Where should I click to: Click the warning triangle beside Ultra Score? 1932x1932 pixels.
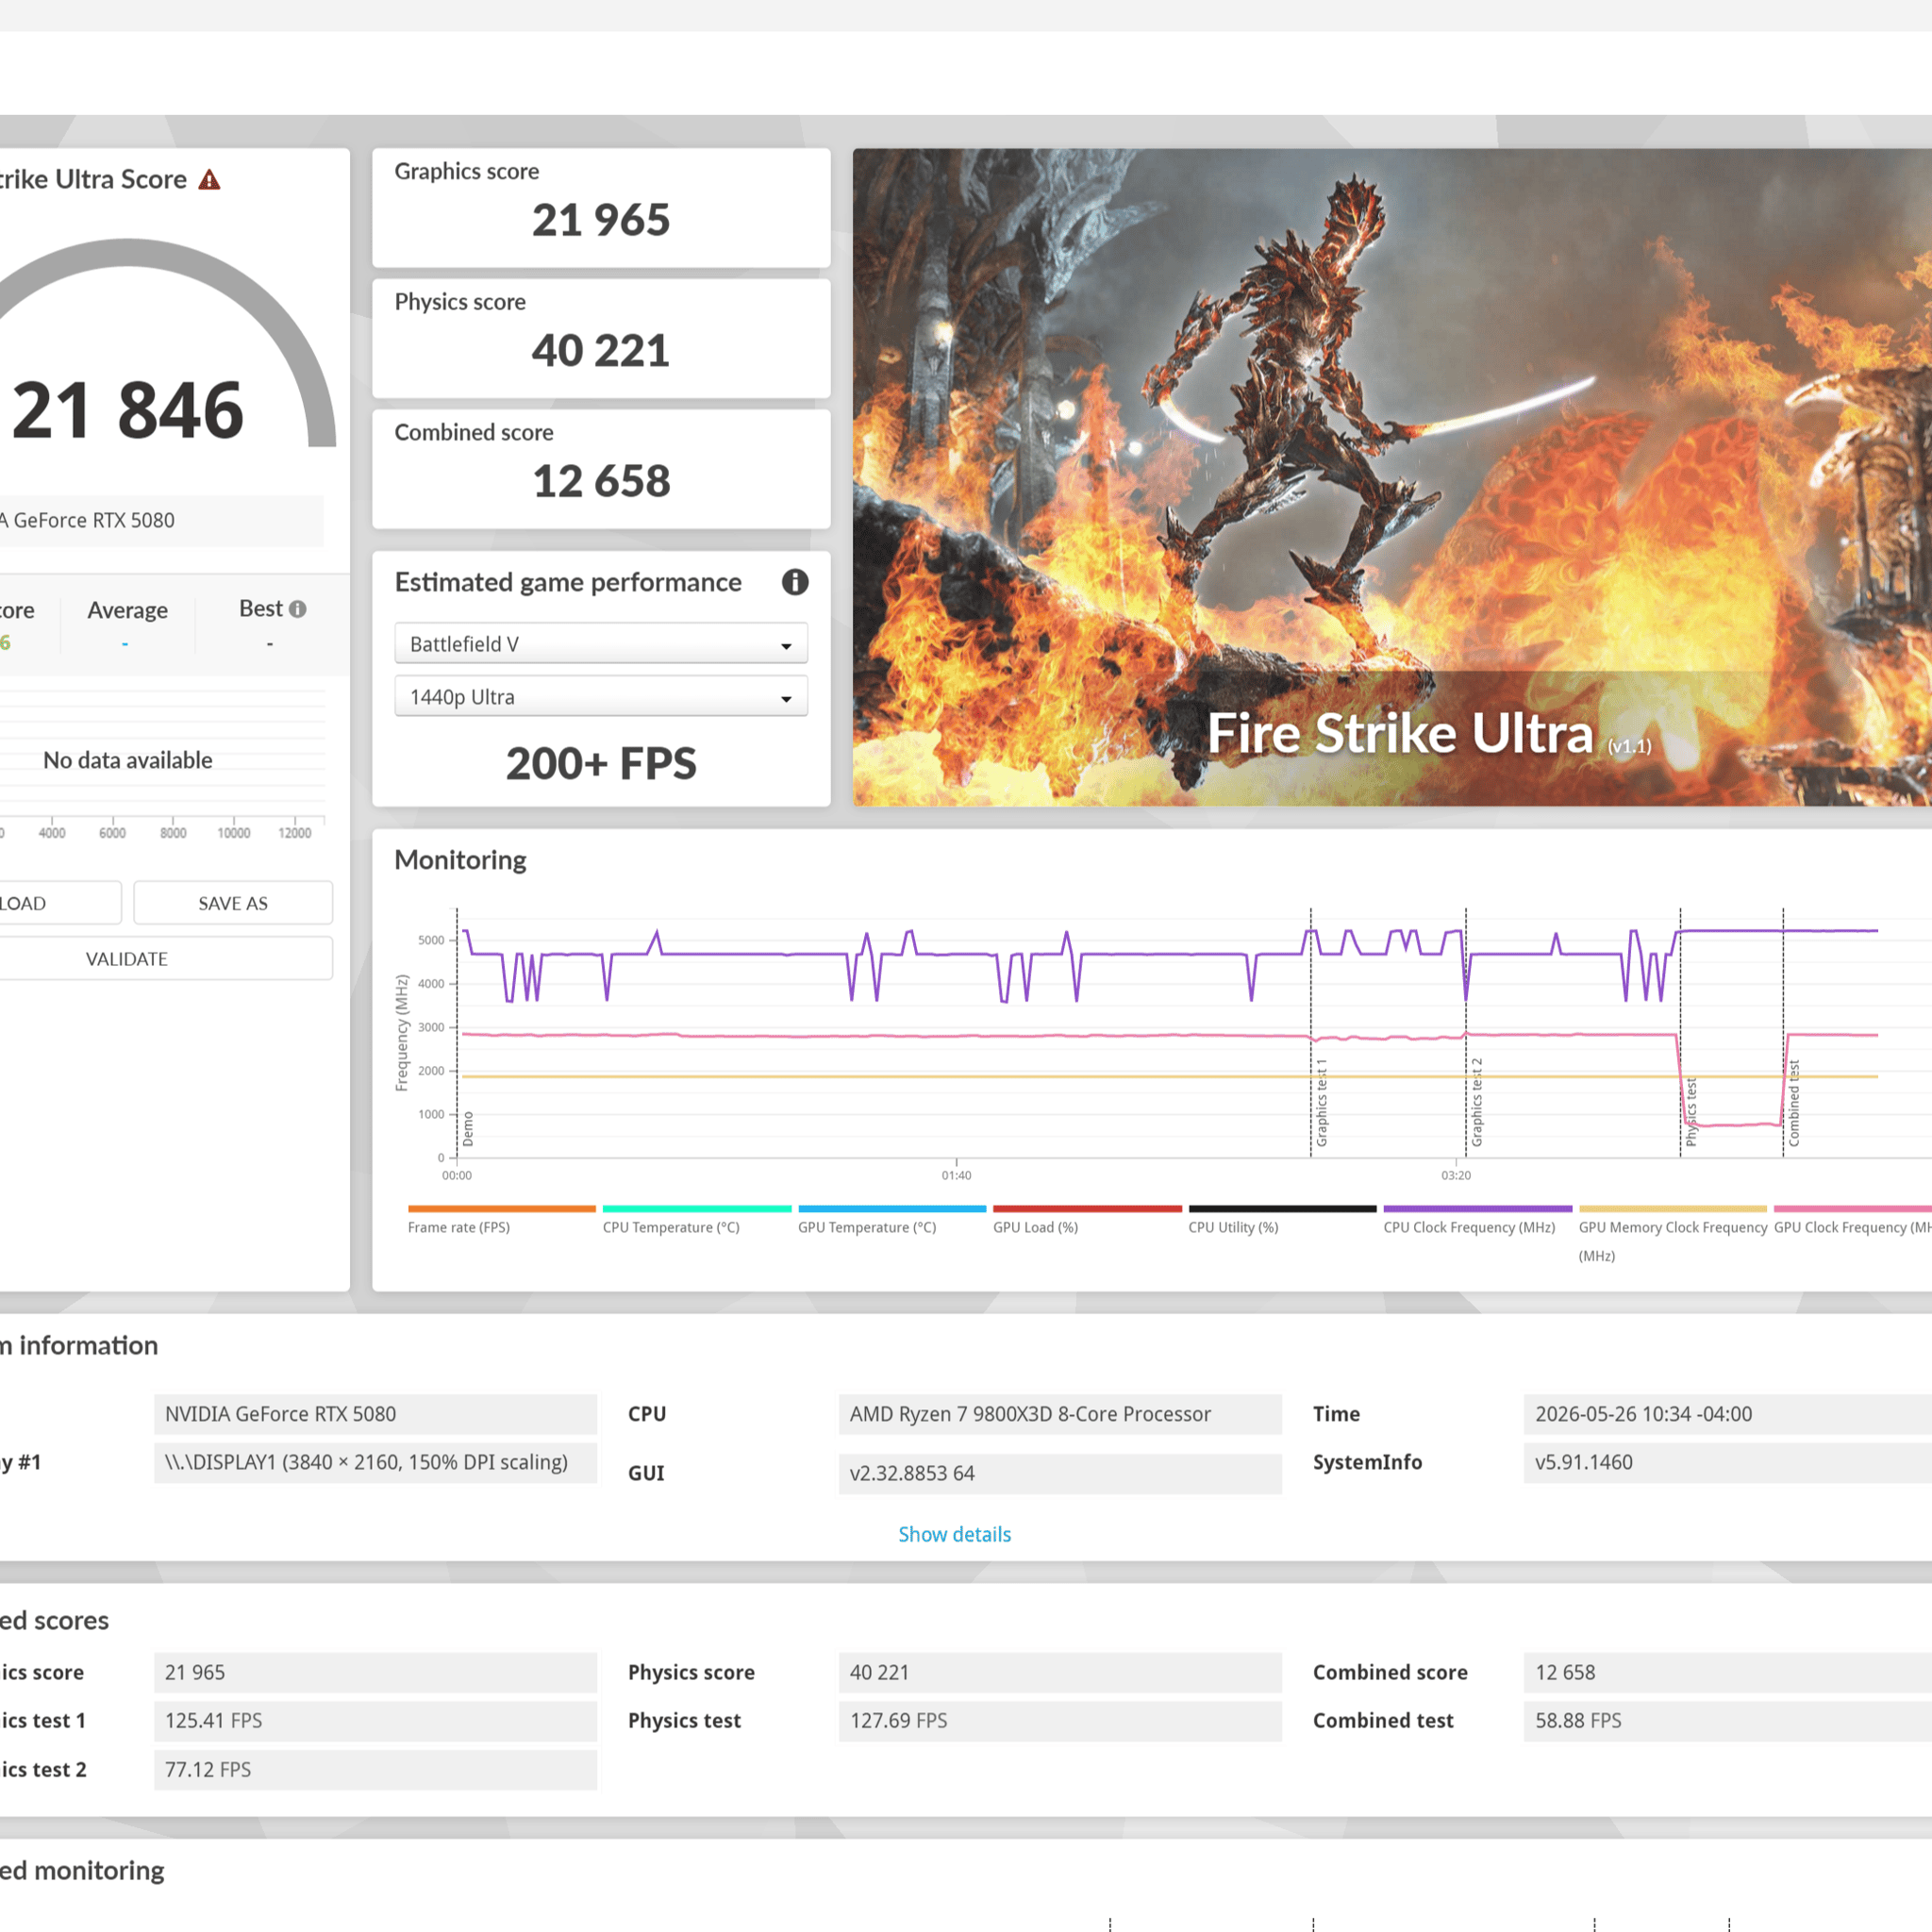pyautogui.click(x=209, y=180)
